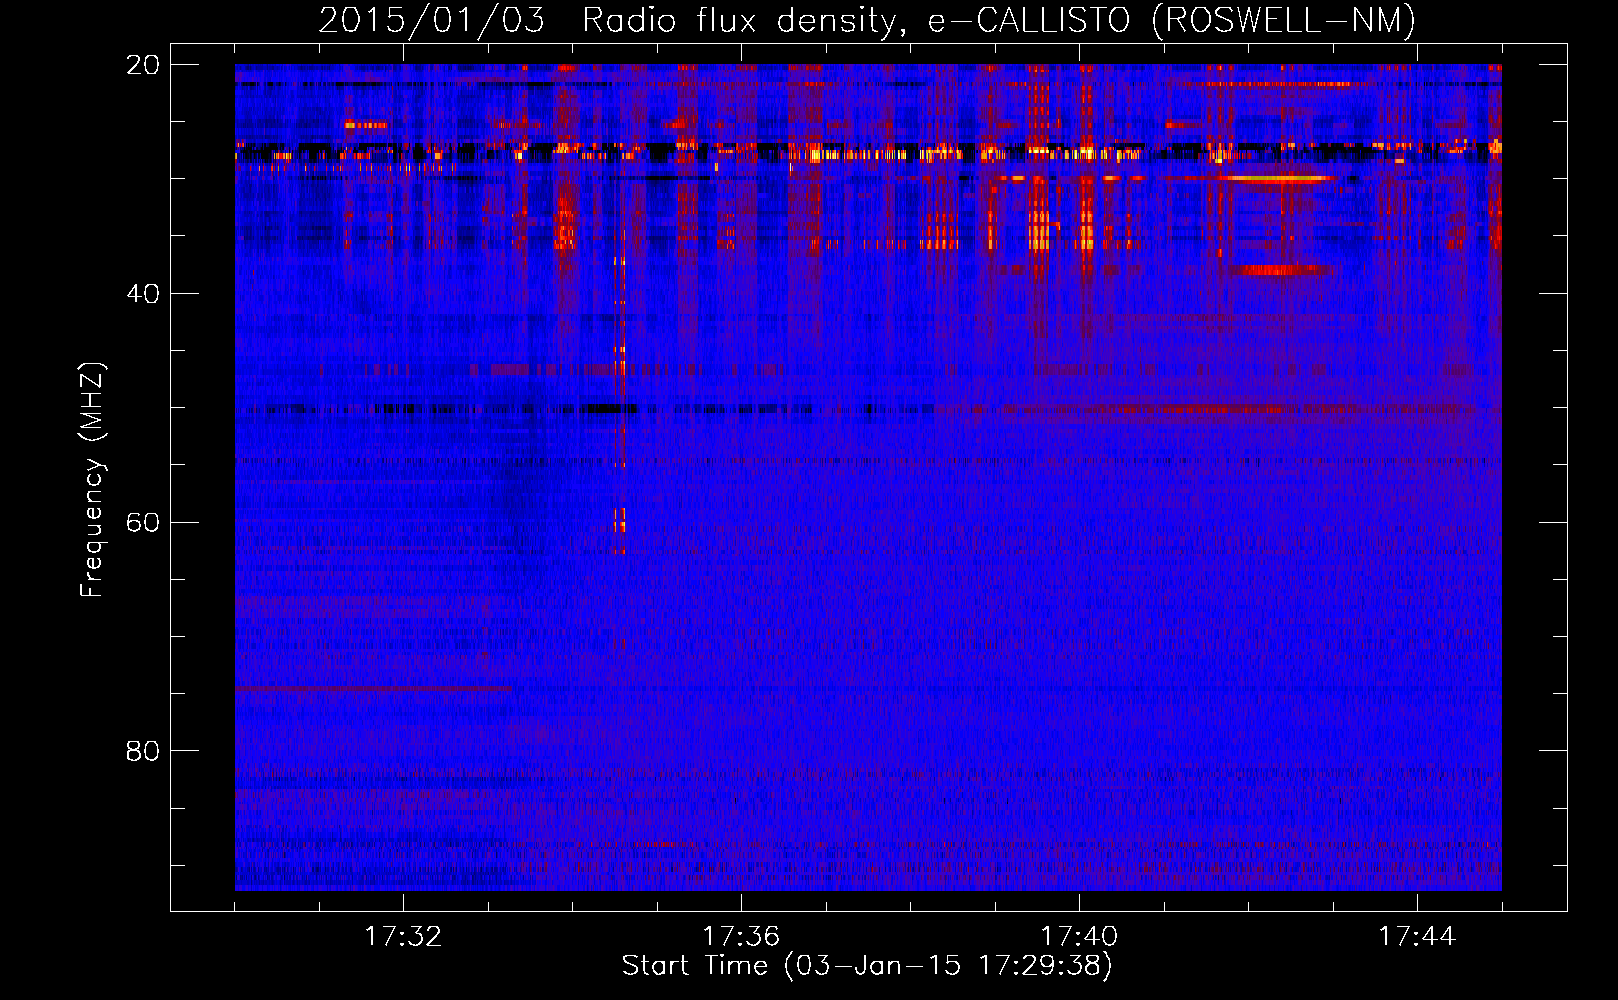Select the 'Frequency (MHZ)' y-axis label
1618x1000 pixels.
[92, 480]
